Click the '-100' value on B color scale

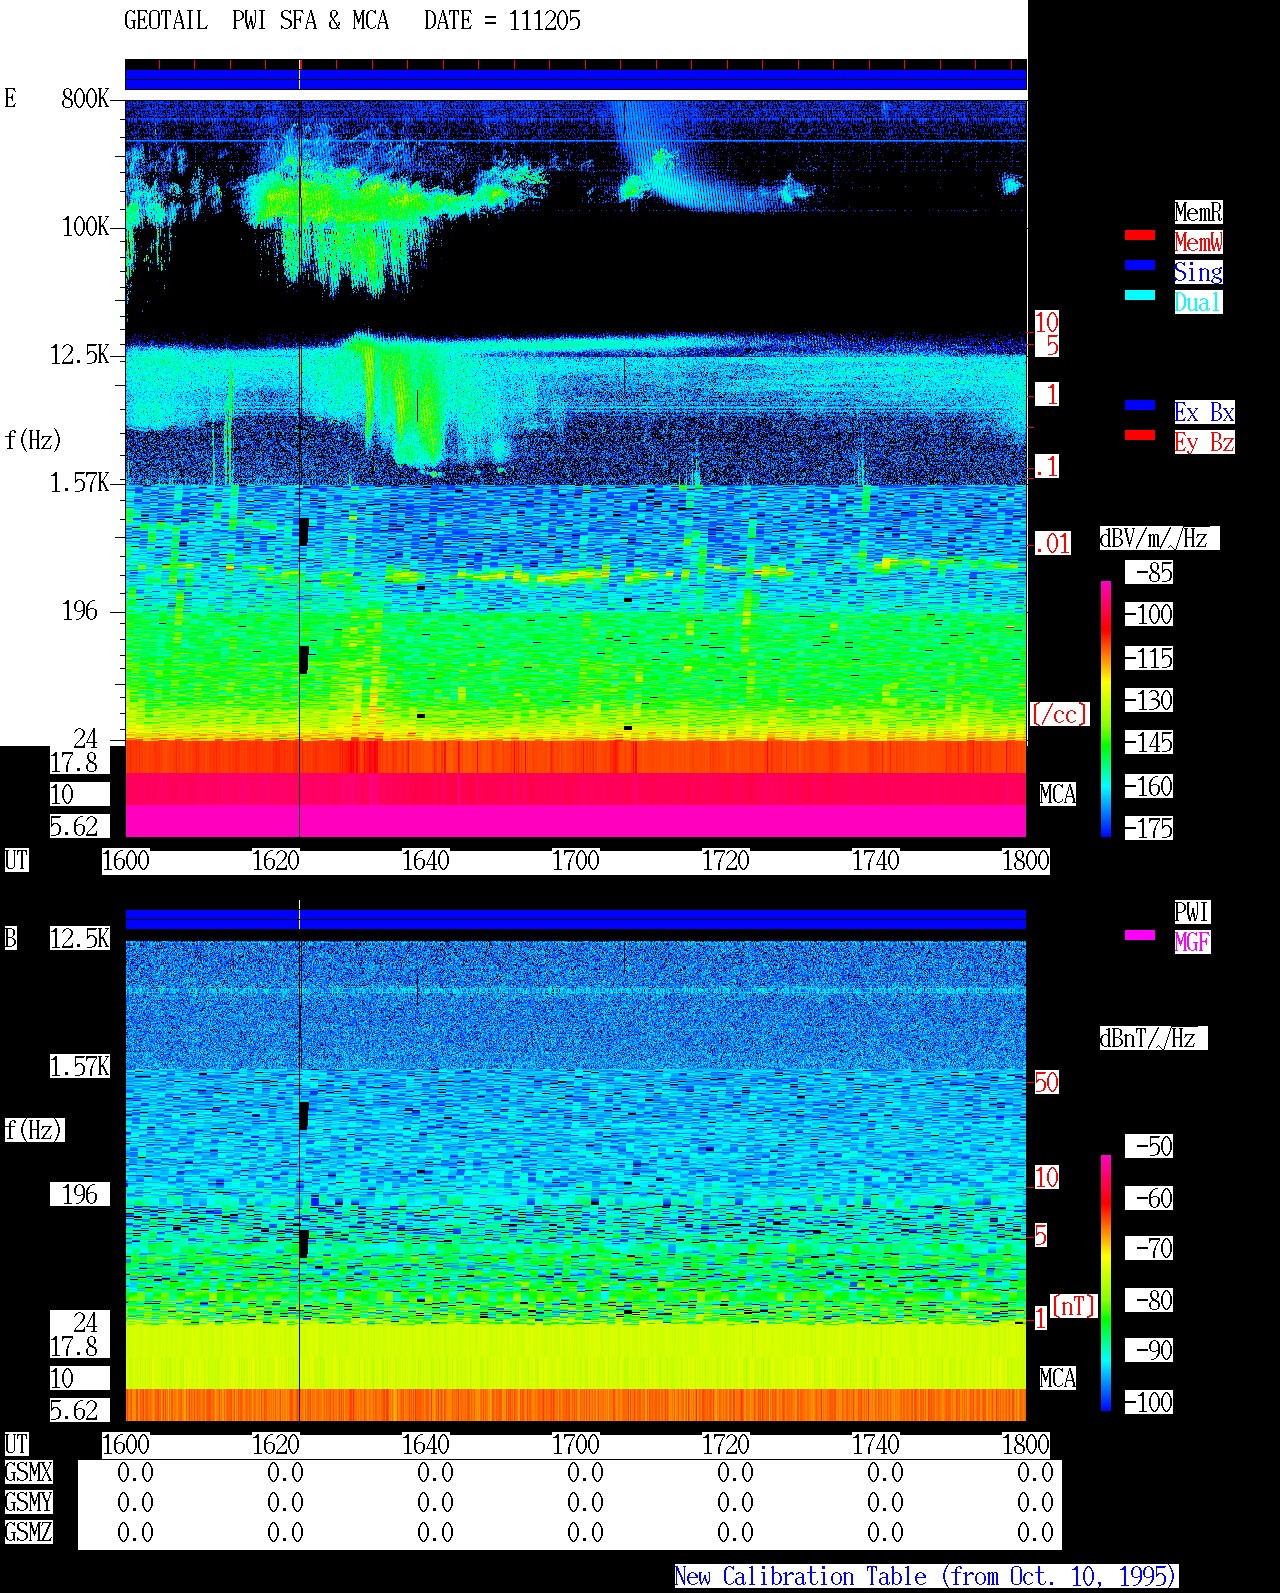1149,1403
